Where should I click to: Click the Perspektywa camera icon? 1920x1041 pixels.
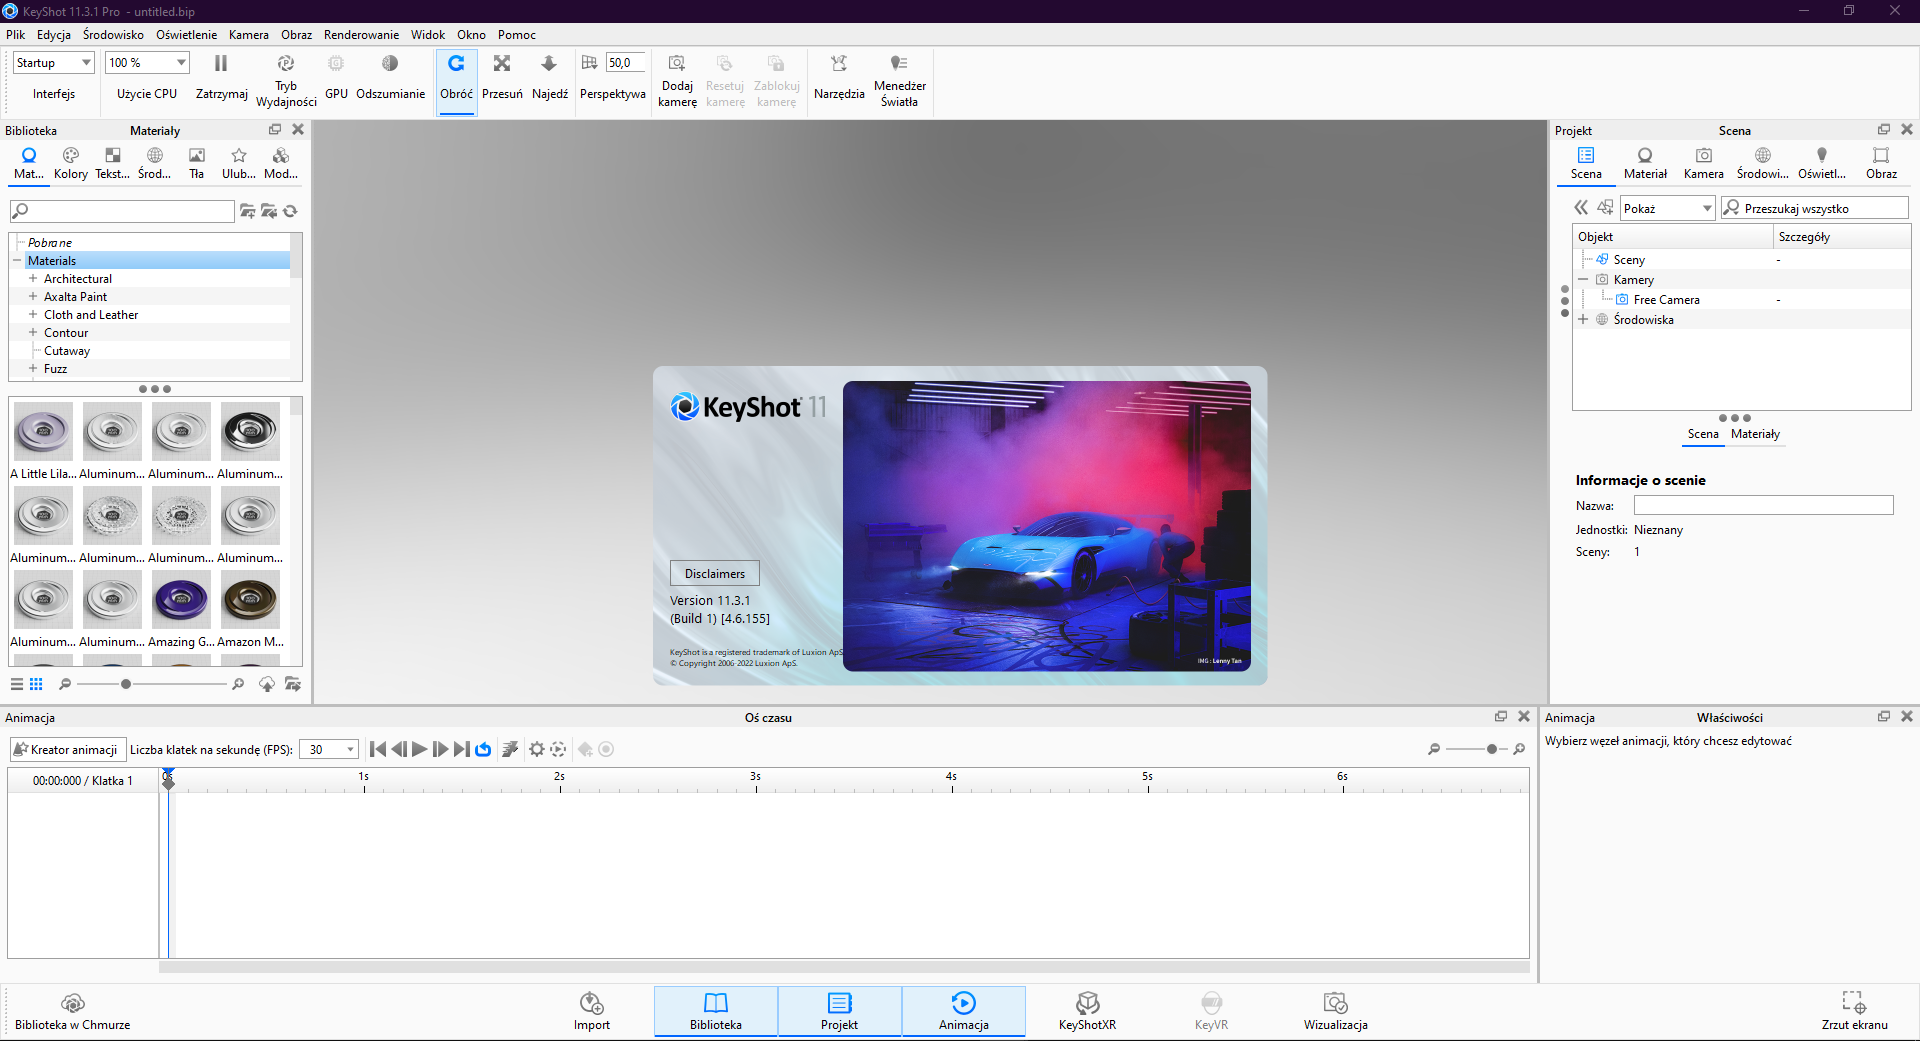pyautogui.click(x=589, y=63)
